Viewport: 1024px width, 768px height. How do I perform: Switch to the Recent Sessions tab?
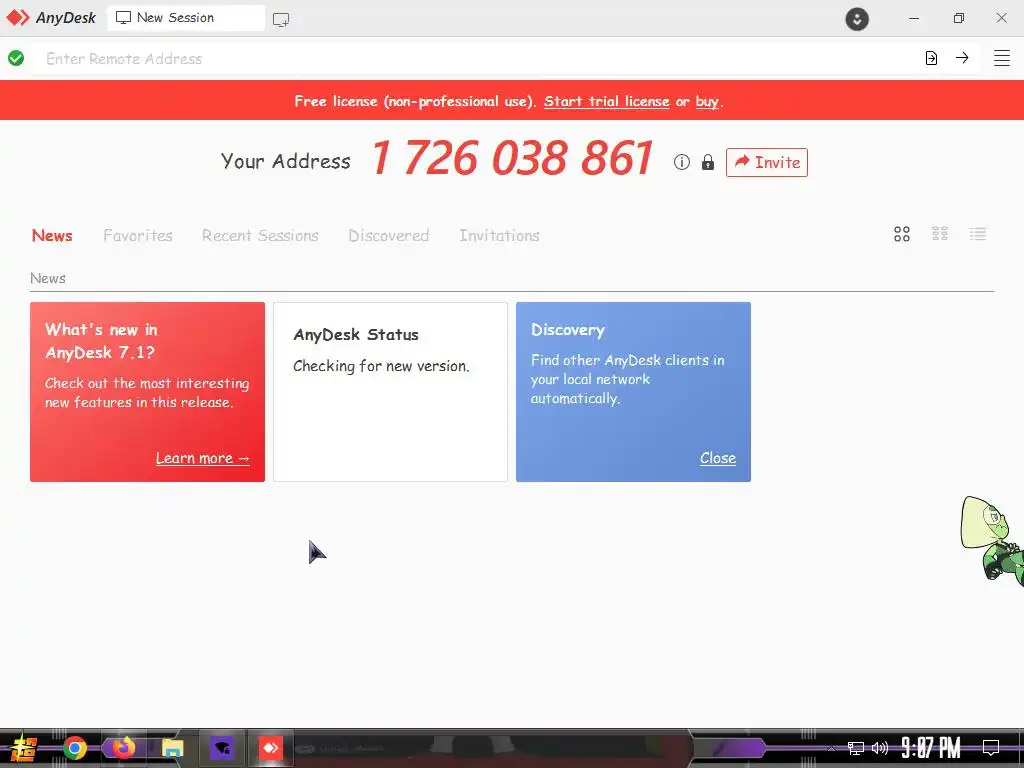[x=260, y=236]
